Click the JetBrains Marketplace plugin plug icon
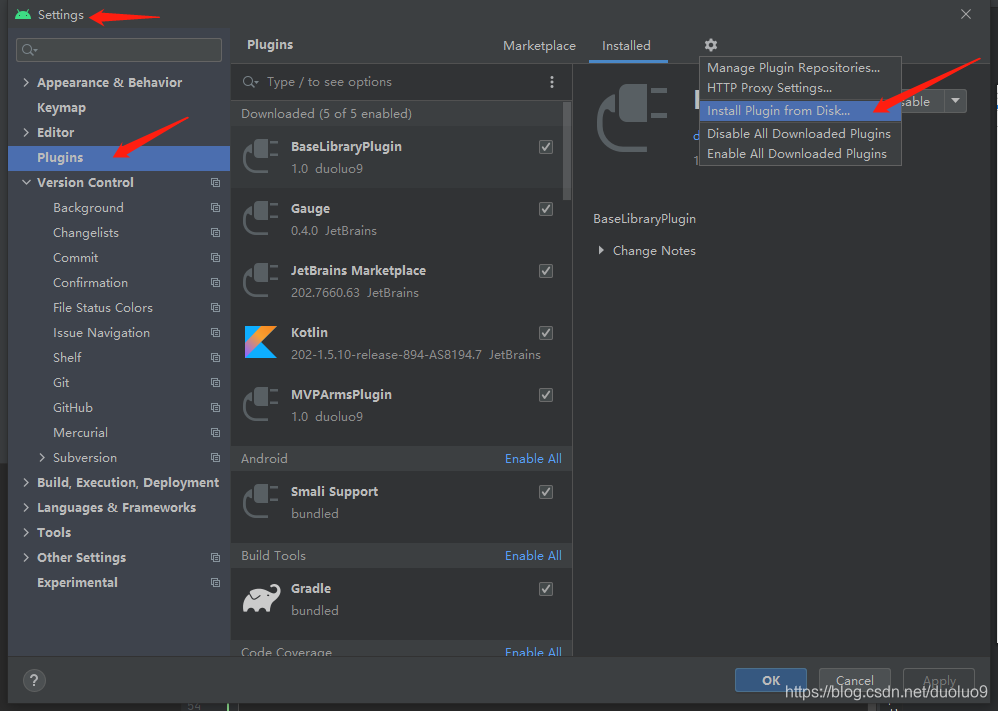Screen dimensions: 998x711 tap(261, 281)
